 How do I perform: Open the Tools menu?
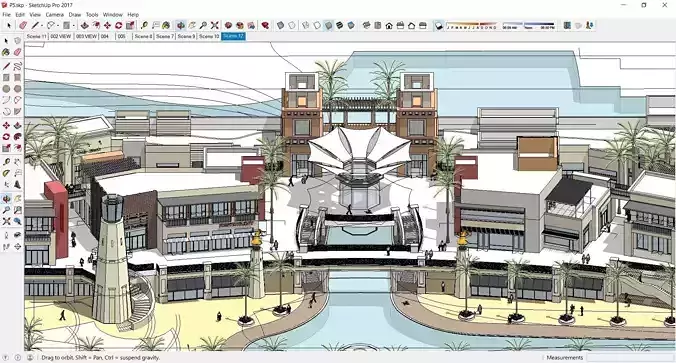point(92,15)
